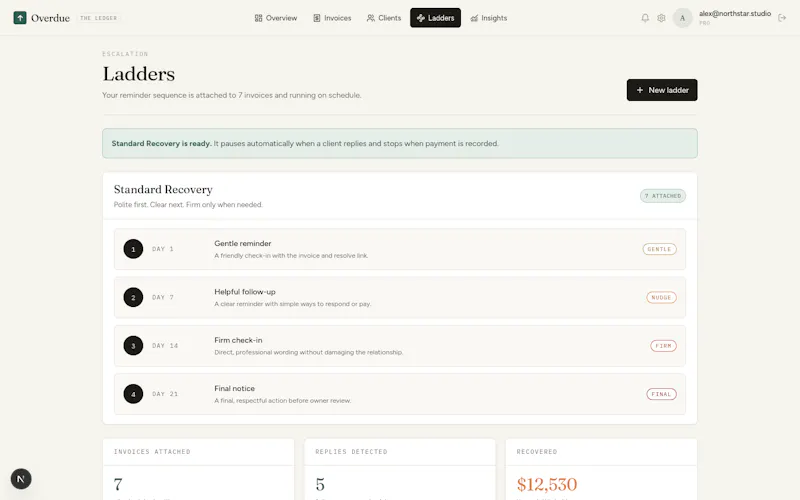Click the RECOVERED stat label
The image size is (800, 500).
pos(537,452)
